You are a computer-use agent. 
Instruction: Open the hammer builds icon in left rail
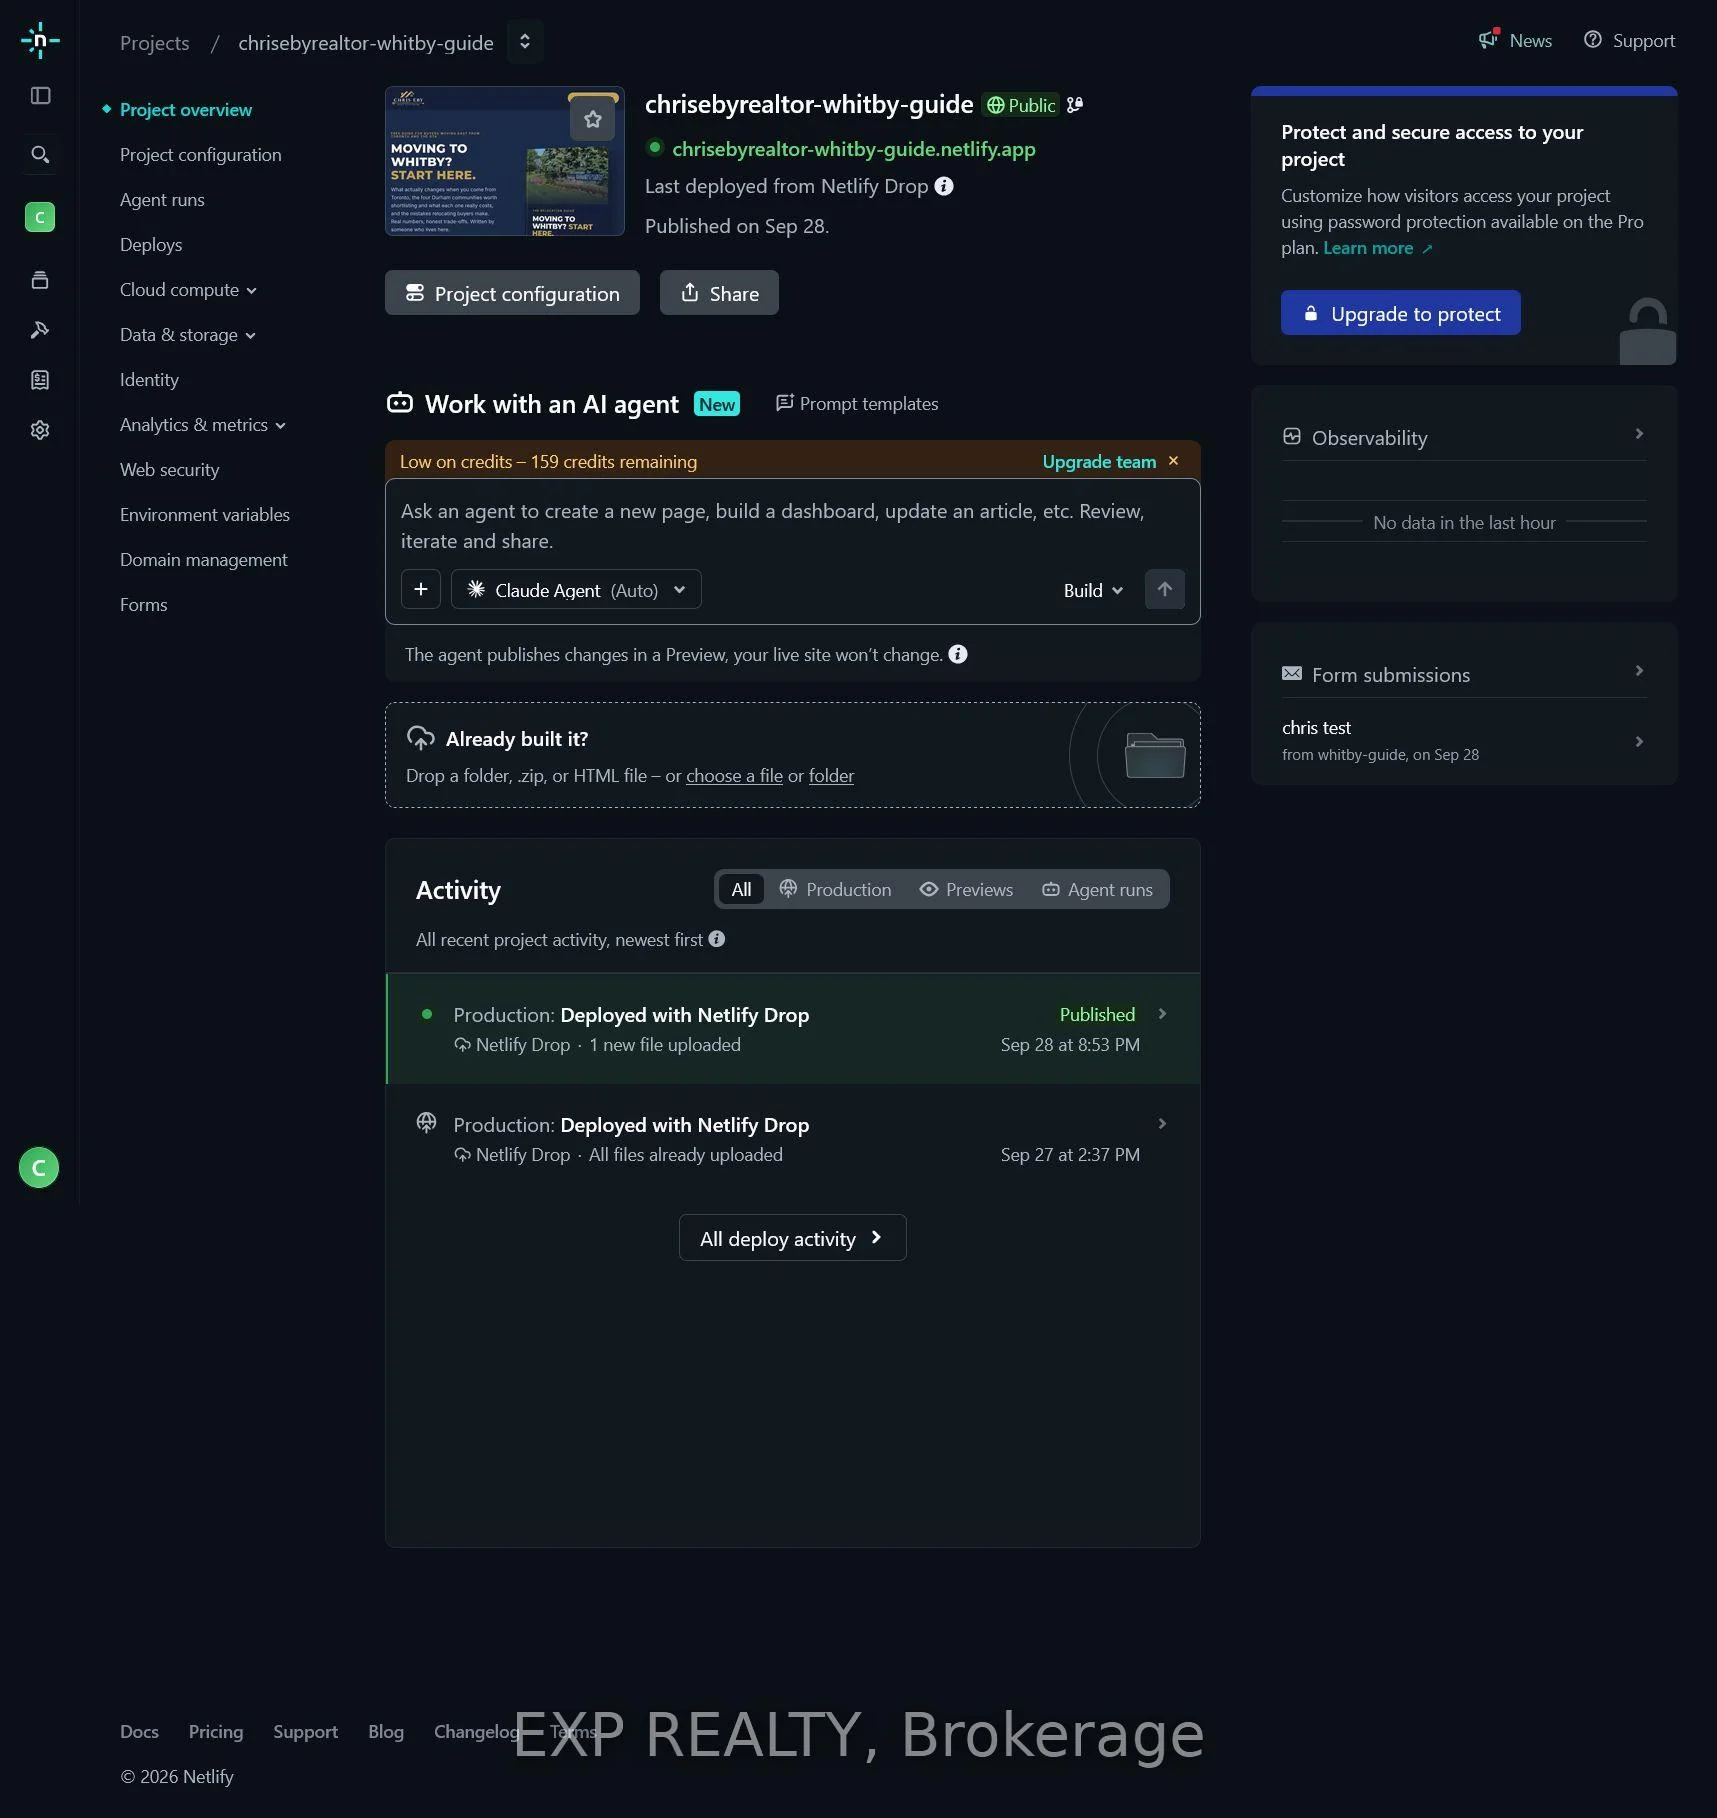[40, 330]
